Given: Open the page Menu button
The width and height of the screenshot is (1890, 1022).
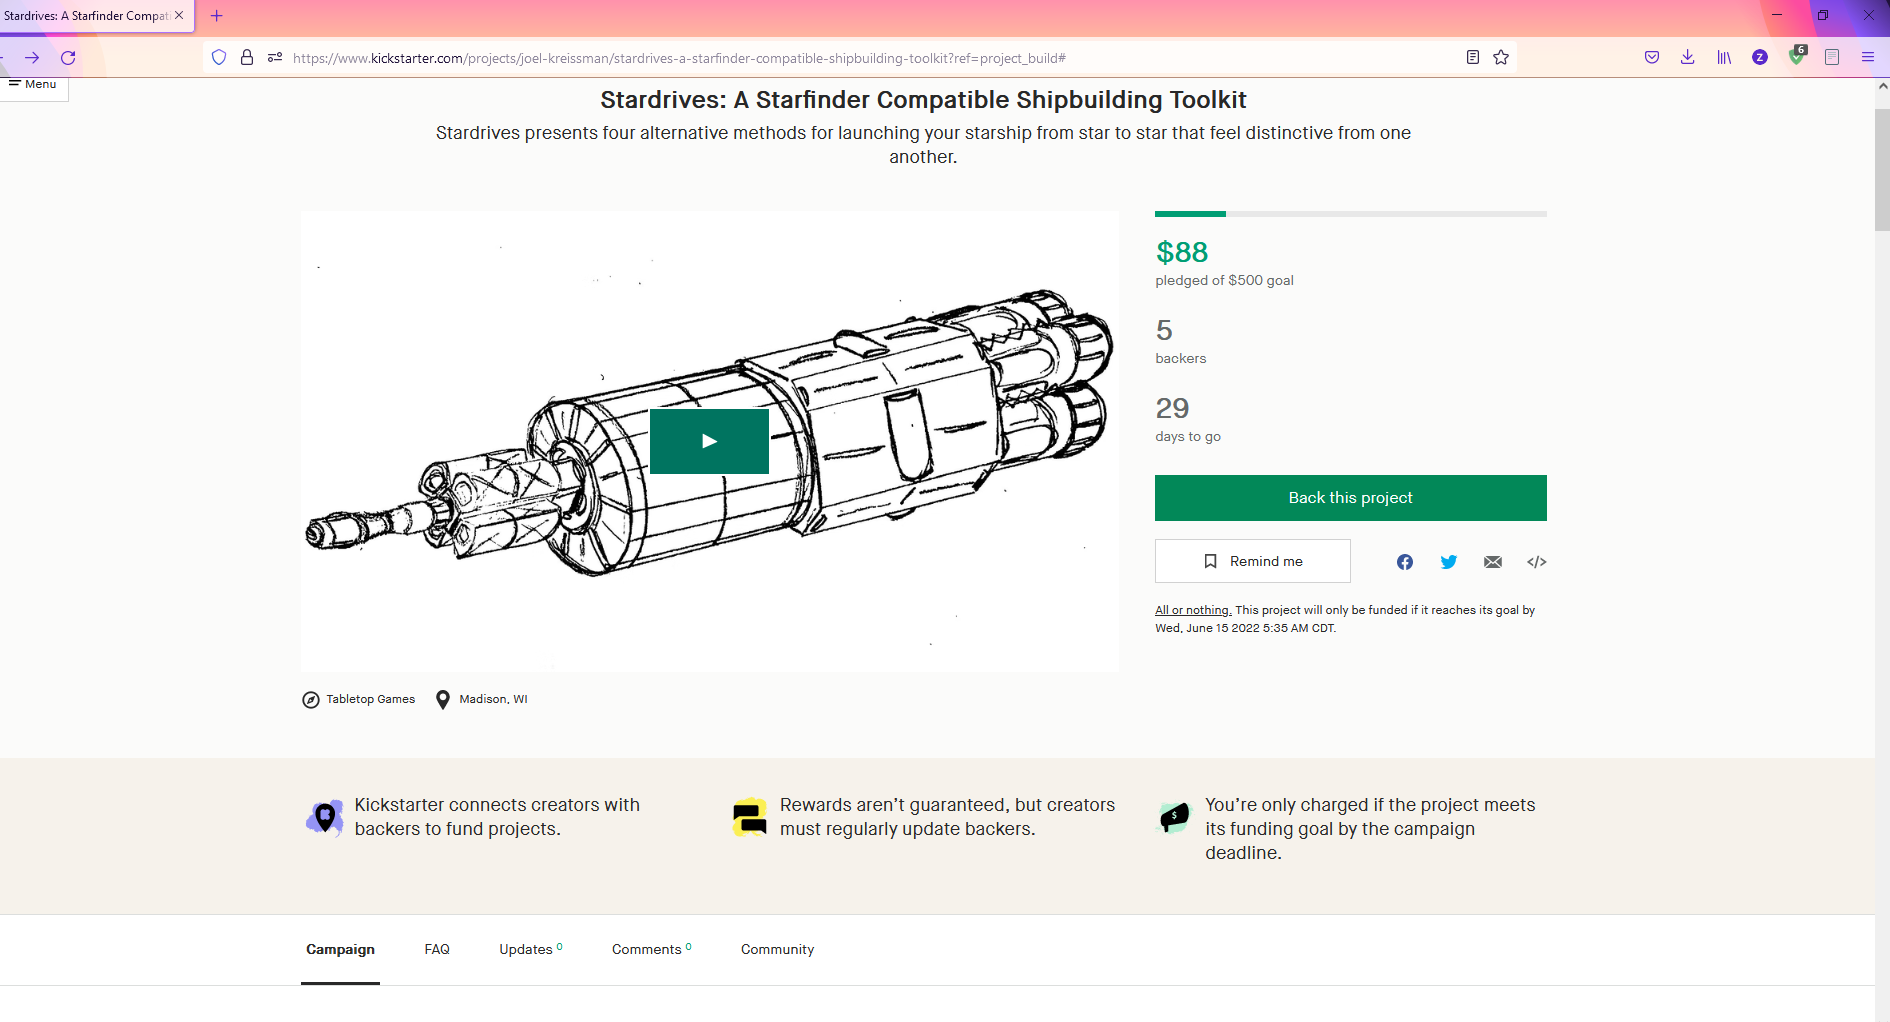Looking at the screenshot, I should (x=32, y=85).
